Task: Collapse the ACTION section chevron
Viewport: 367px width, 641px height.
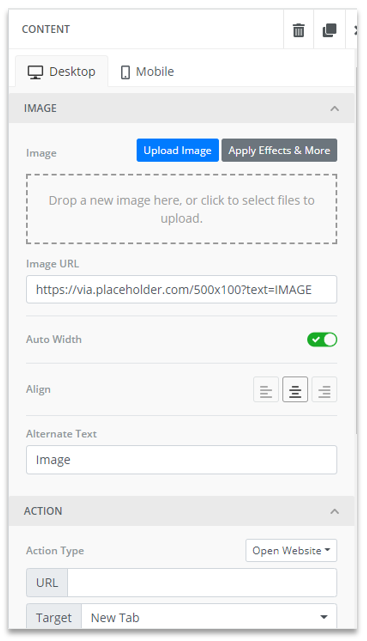Action: pyautogui.click(x=334, y=511)
